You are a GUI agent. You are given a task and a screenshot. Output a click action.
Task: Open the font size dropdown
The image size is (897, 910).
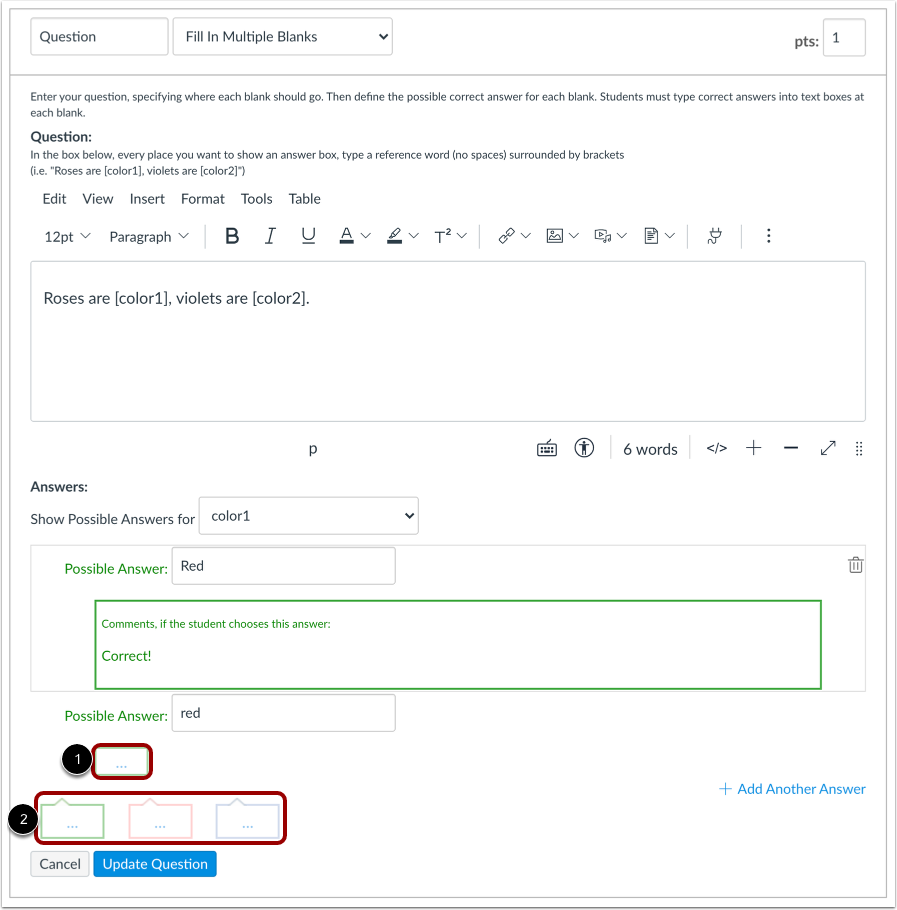[65, 236]
